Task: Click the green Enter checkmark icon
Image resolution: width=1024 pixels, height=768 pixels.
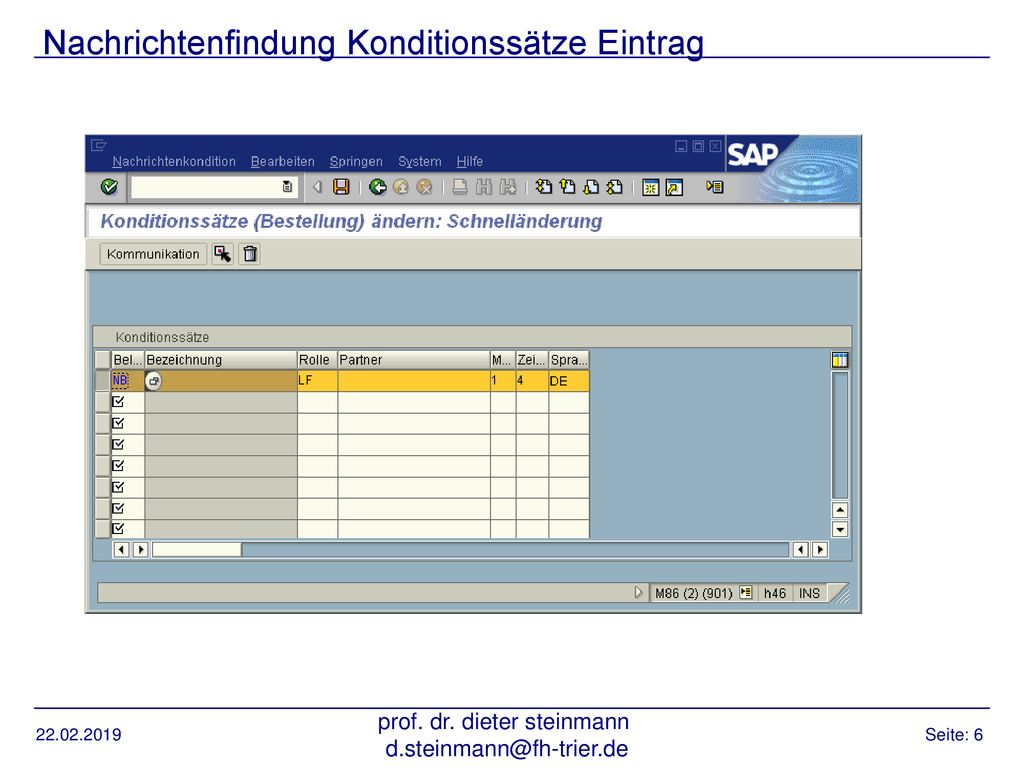Action: 109,187
